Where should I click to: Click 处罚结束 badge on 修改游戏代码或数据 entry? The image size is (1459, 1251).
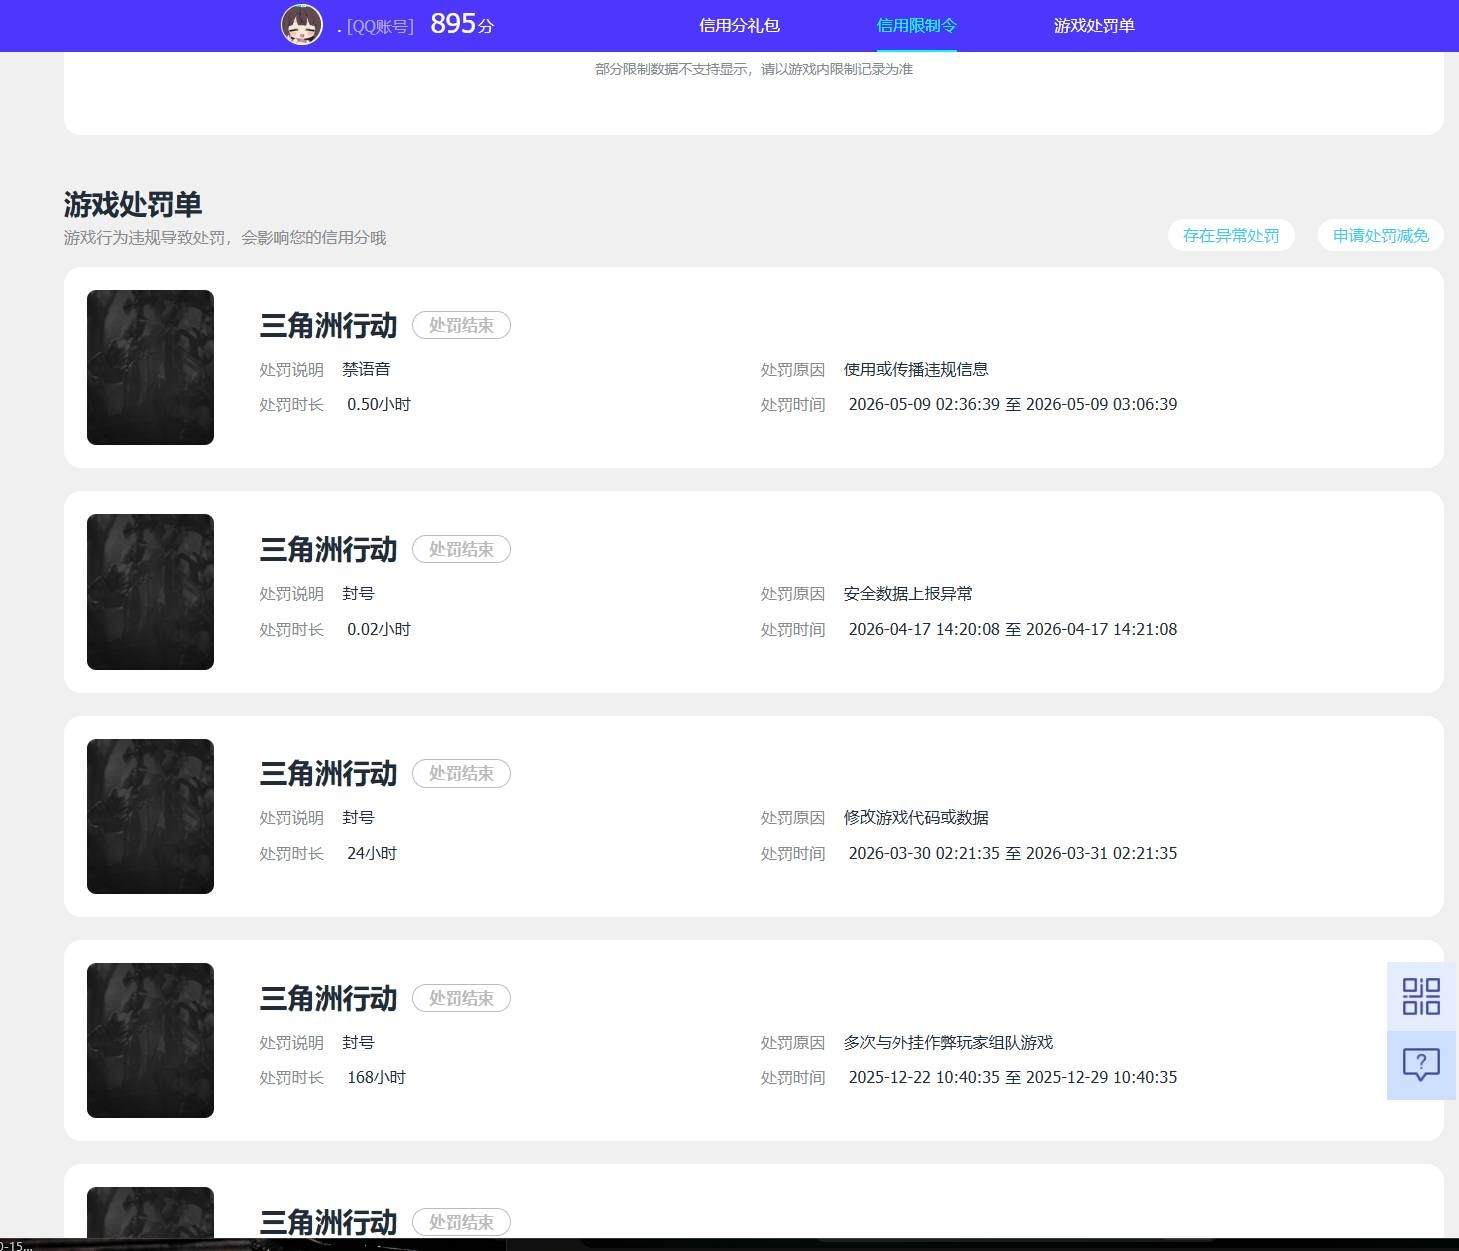pyautogui.click(x=461, y=773)
